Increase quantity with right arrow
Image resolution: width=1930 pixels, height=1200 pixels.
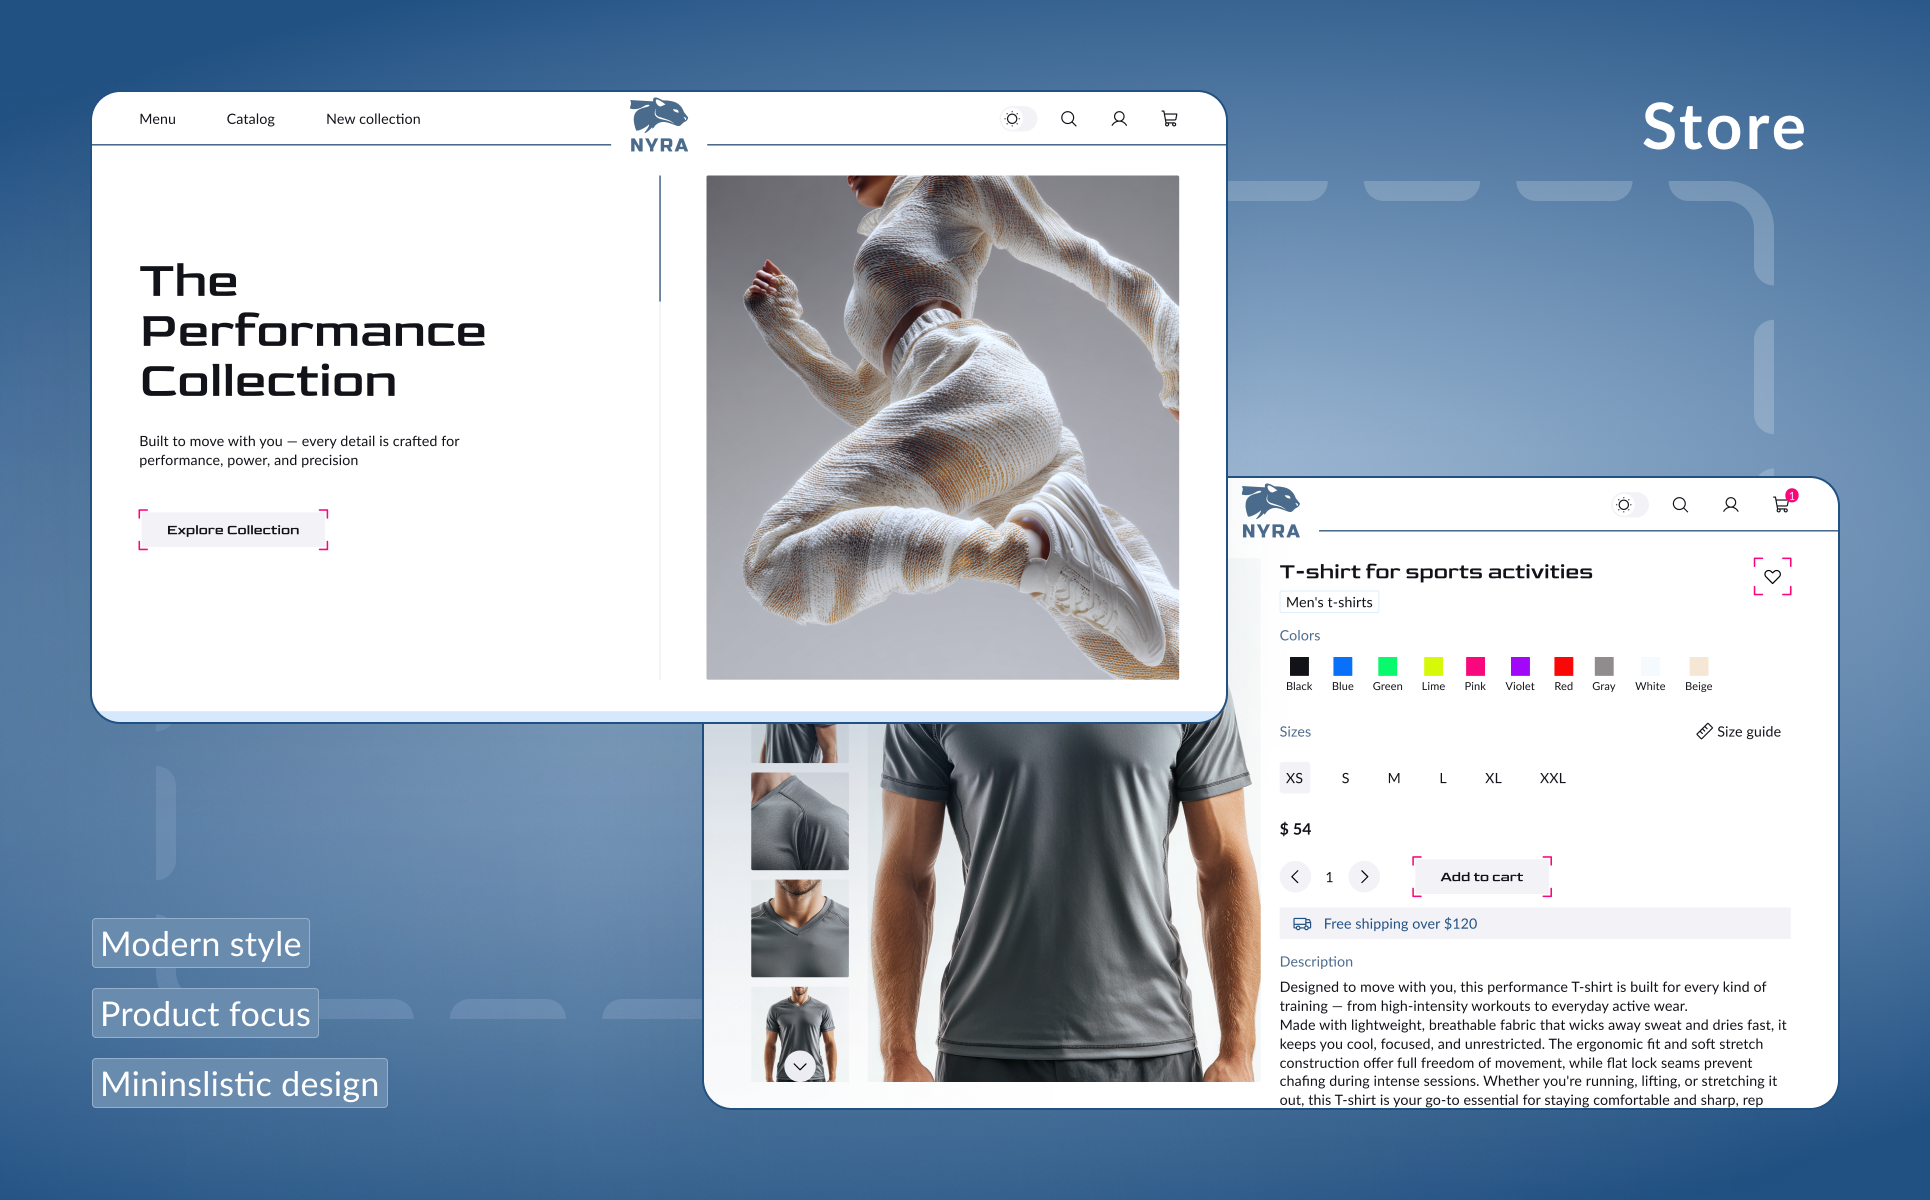tap(1364, 877)
